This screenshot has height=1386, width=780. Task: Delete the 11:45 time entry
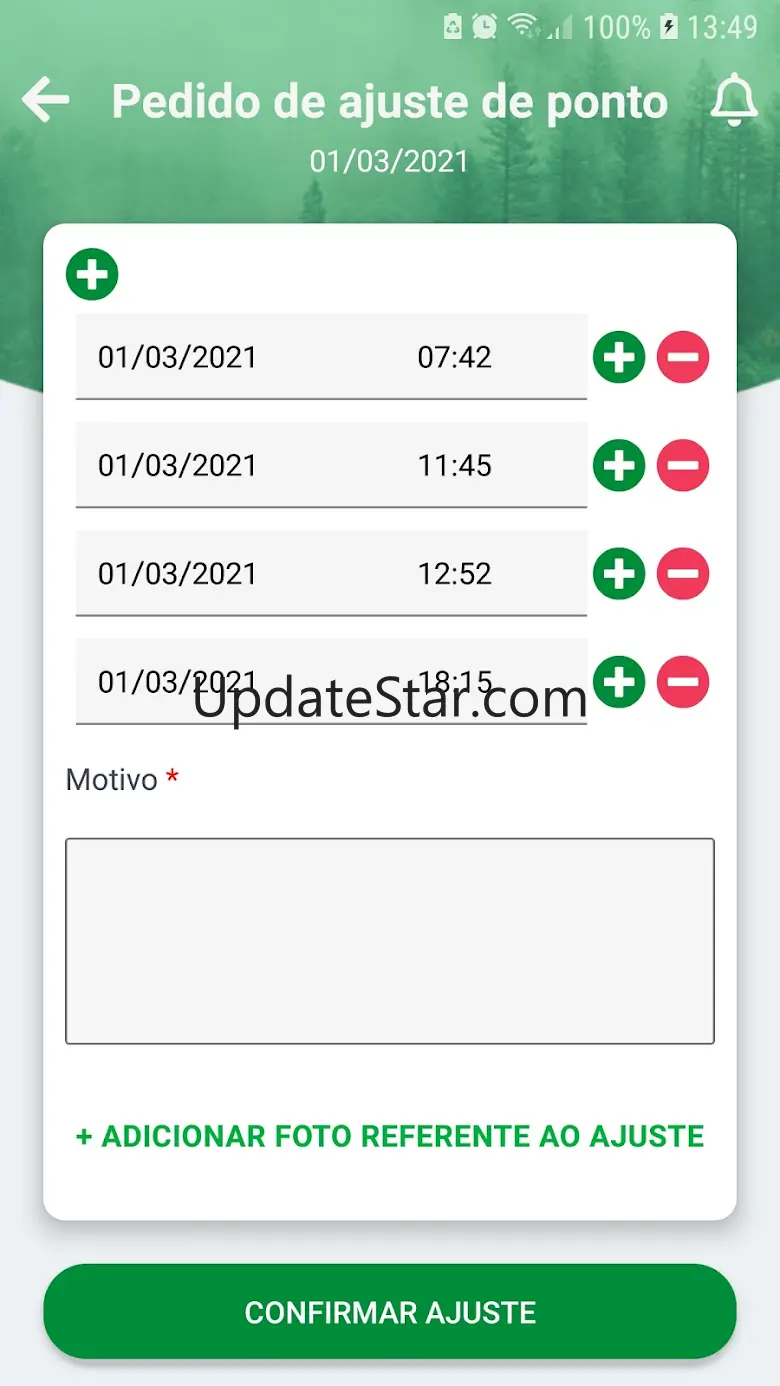coord(683,465)
